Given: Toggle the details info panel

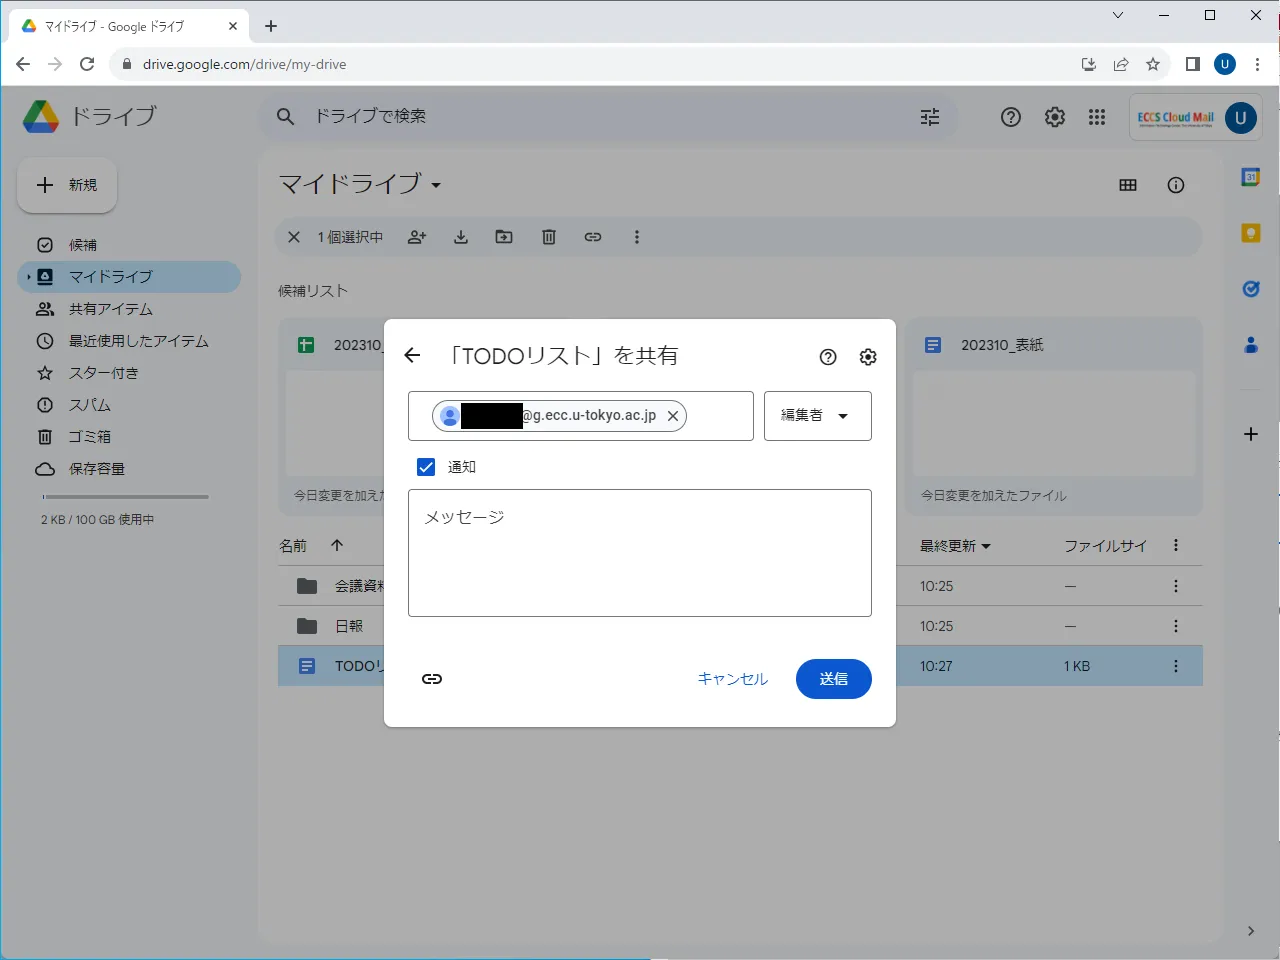Looking at the screenshot, I should pos(1176,185).
